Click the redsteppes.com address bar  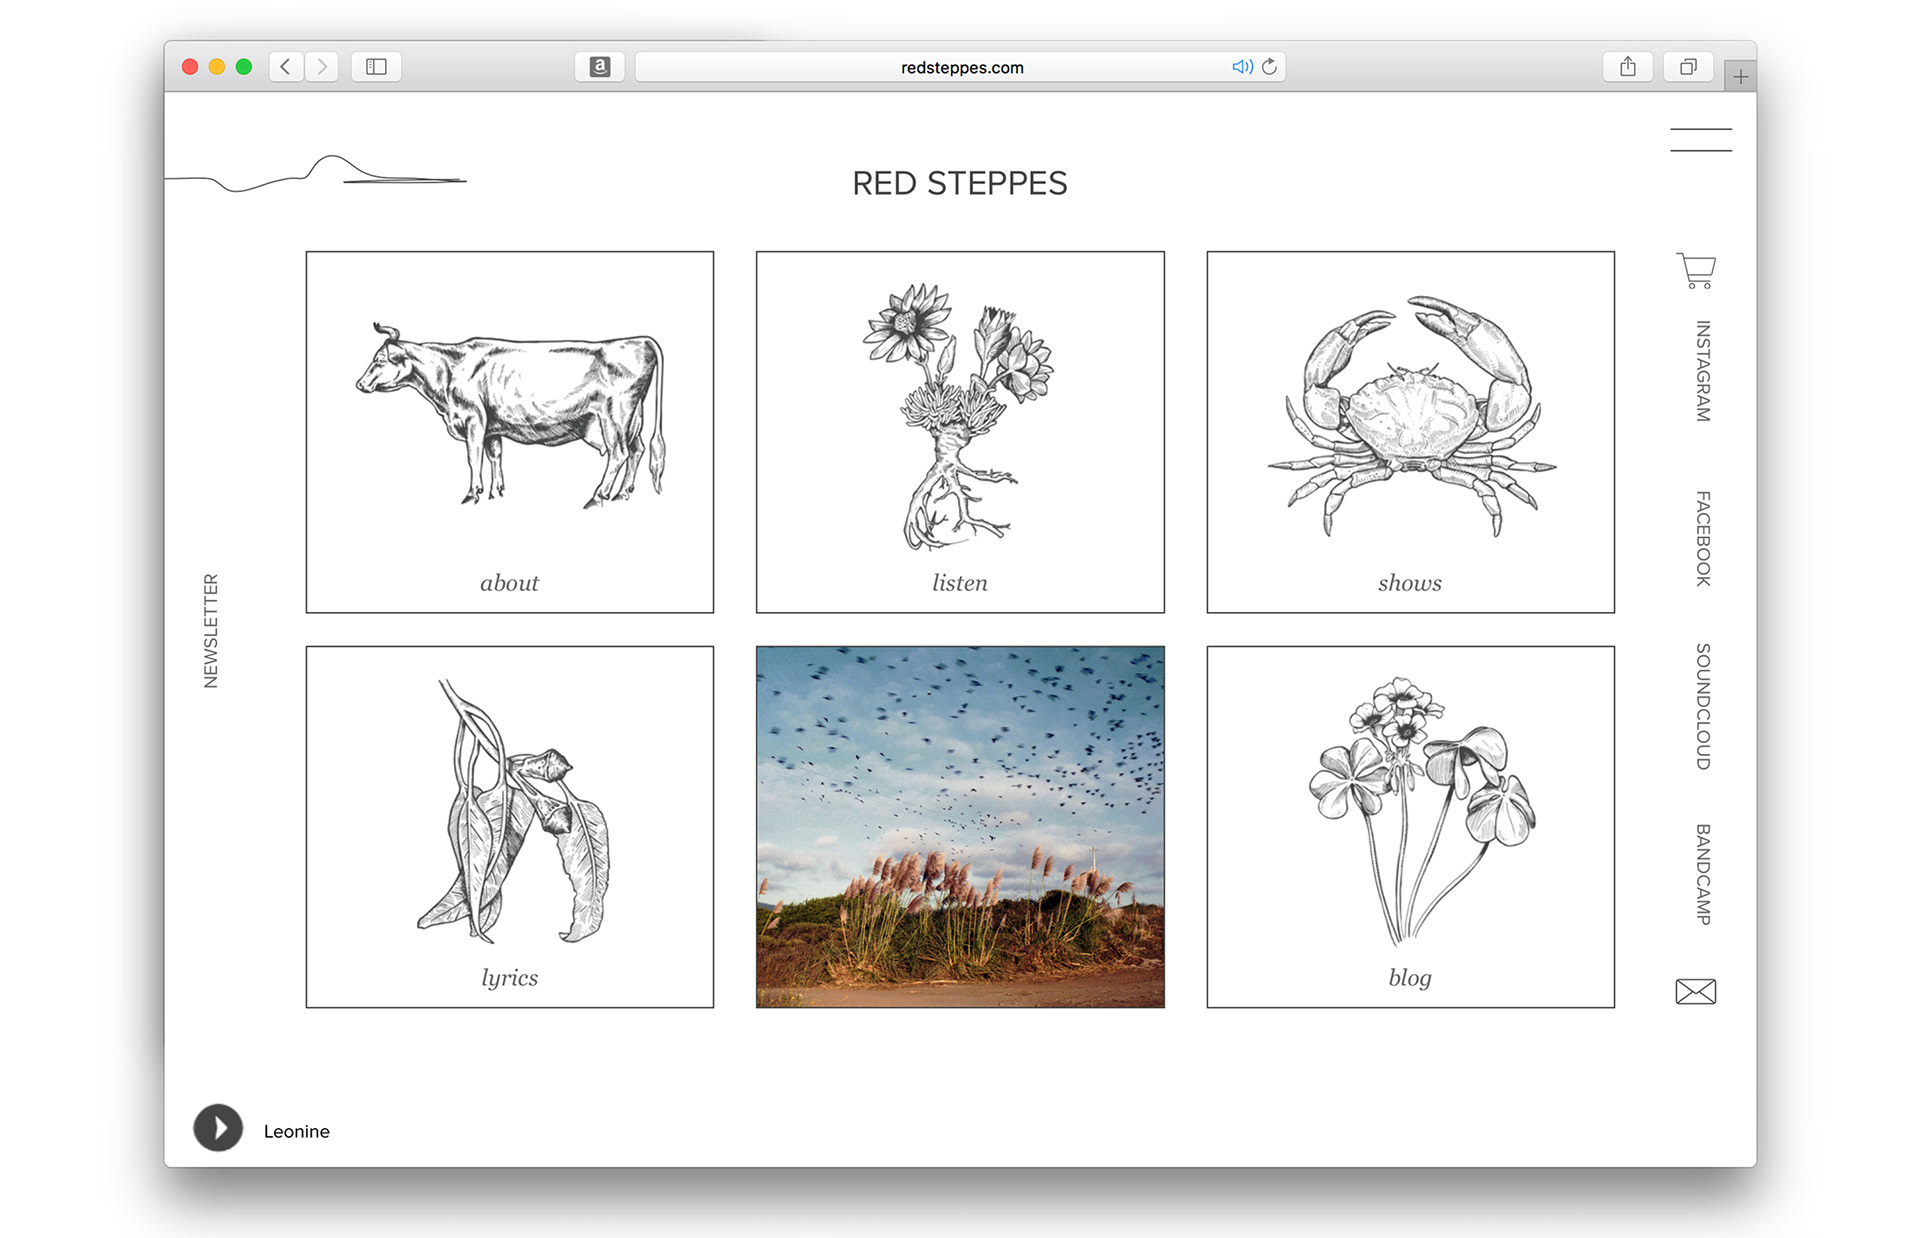tap(960, 67)
